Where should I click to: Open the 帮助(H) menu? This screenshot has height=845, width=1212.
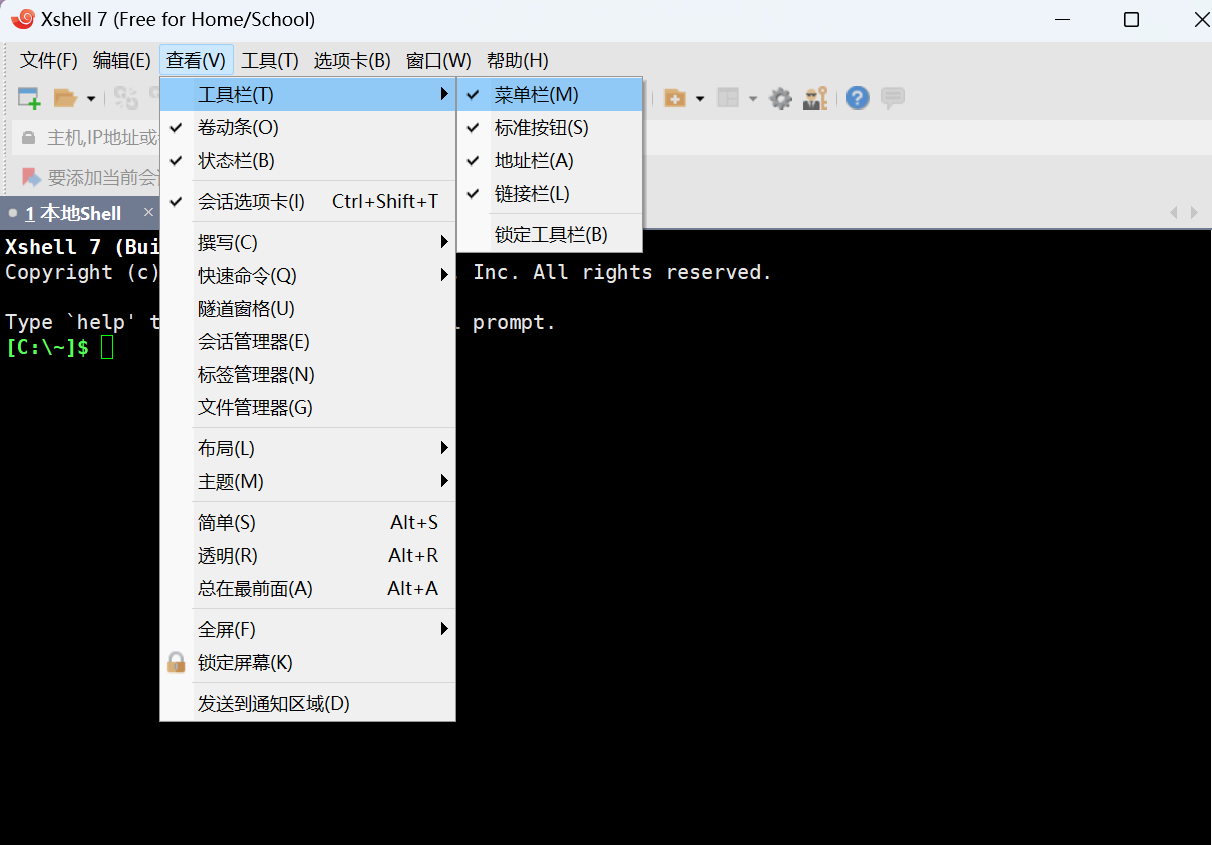(x=518, y=60)
